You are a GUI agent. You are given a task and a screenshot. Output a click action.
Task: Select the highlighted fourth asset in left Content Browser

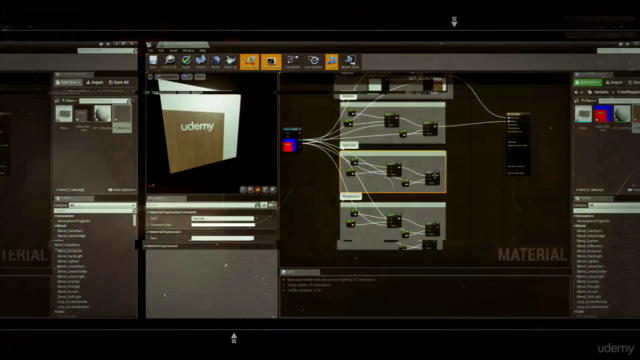122,118
